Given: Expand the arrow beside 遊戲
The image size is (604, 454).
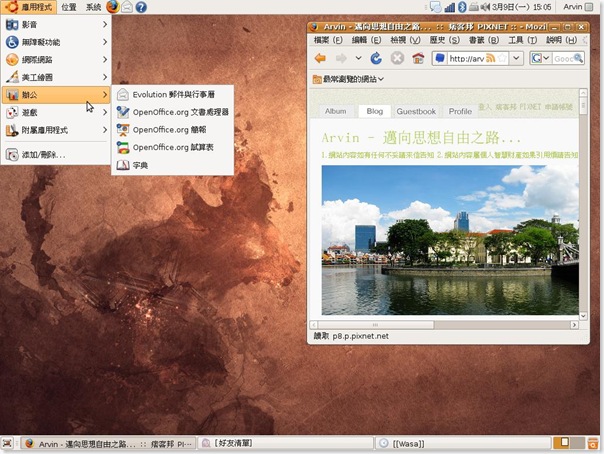Looking at the screenshot, I should 105,112.
